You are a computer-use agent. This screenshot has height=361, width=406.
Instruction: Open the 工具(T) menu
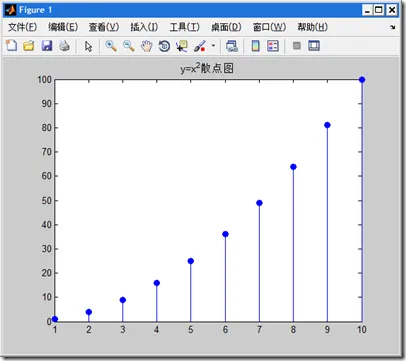pos(185,27)
